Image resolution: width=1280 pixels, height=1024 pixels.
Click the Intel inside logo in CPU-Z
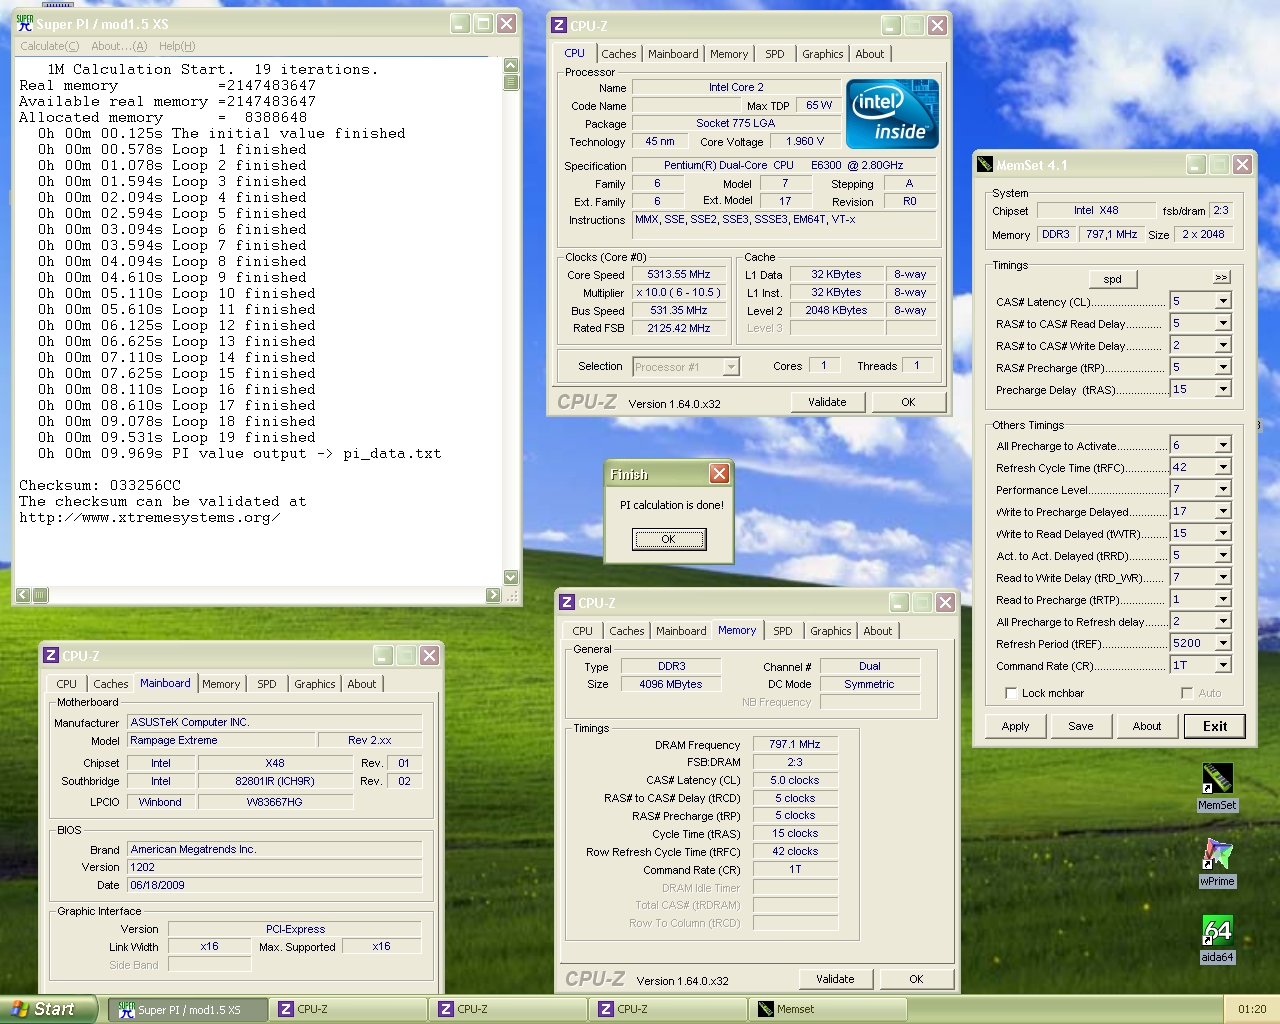pyautogui.click(x=892, y=114)
